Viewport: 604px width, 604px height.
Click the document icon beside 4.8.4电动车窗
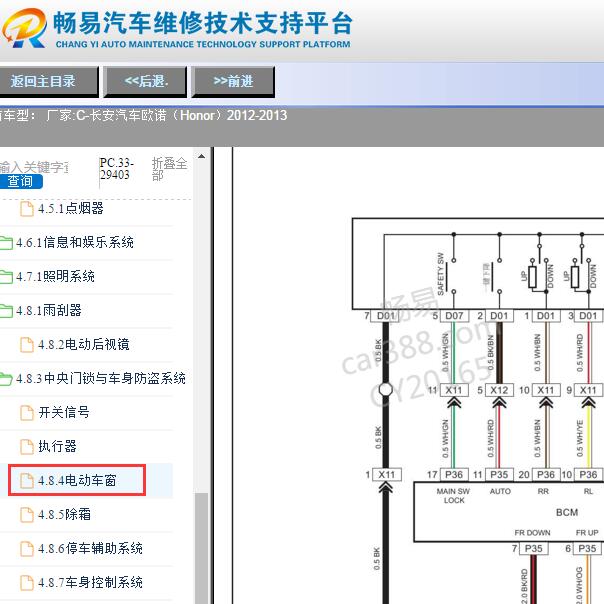tap(27, 481)
